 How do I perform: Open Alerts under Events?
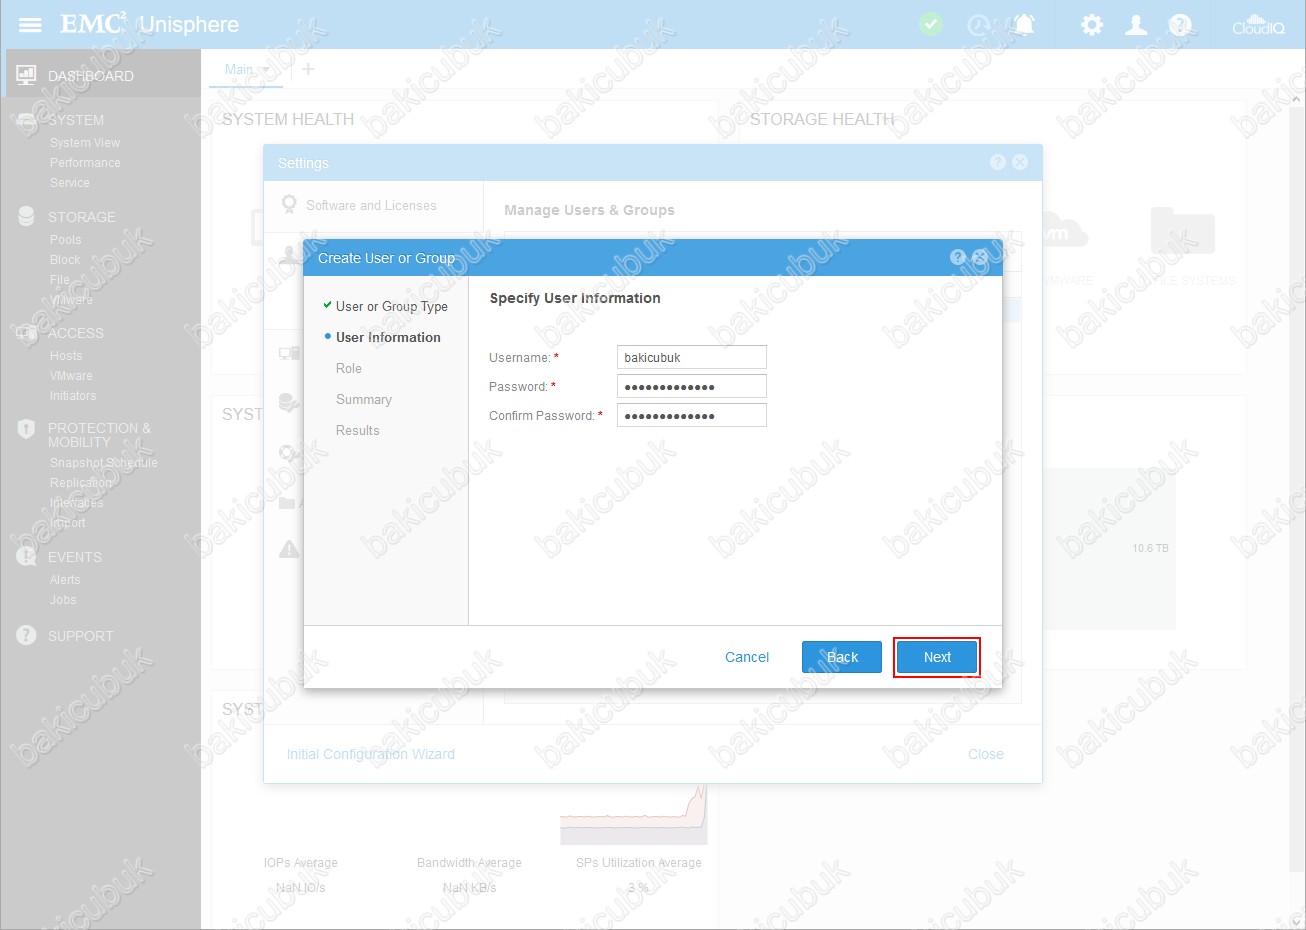pyautogui.click(x=65, y=580)
